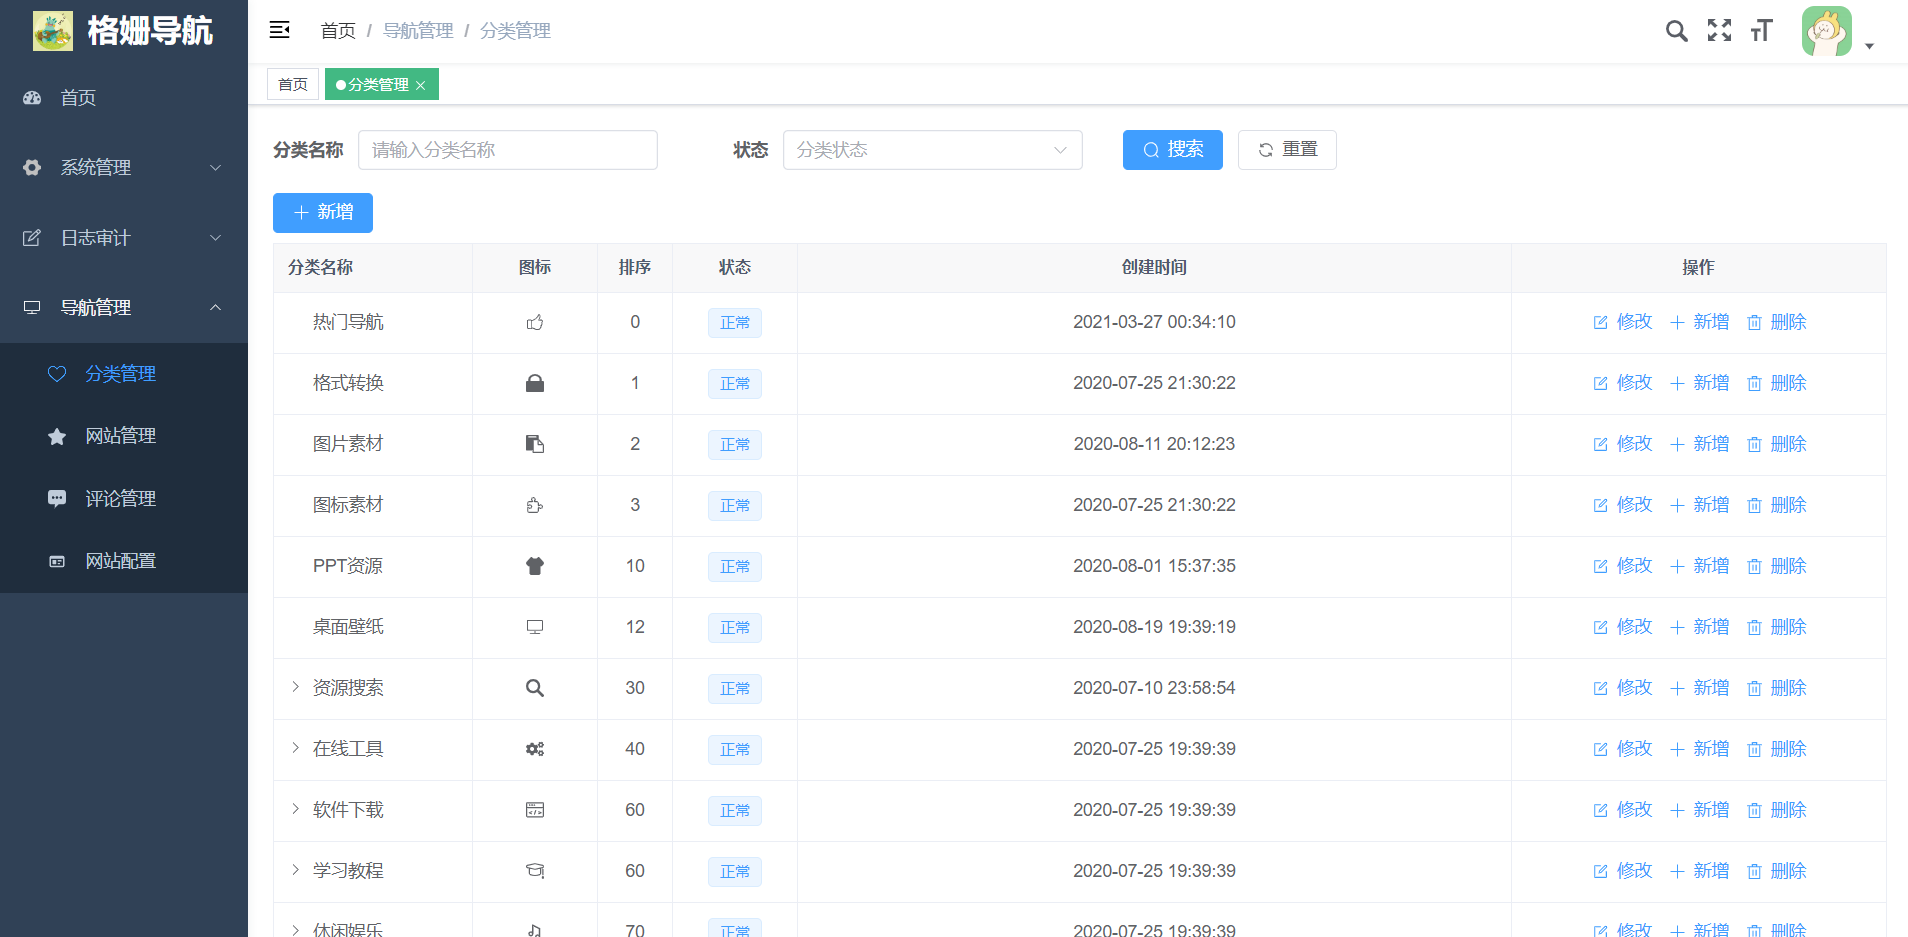Delete the 格式转换 category
Image resolution: width=1908 pixels, height=937 pixels.
point(1776,383)
